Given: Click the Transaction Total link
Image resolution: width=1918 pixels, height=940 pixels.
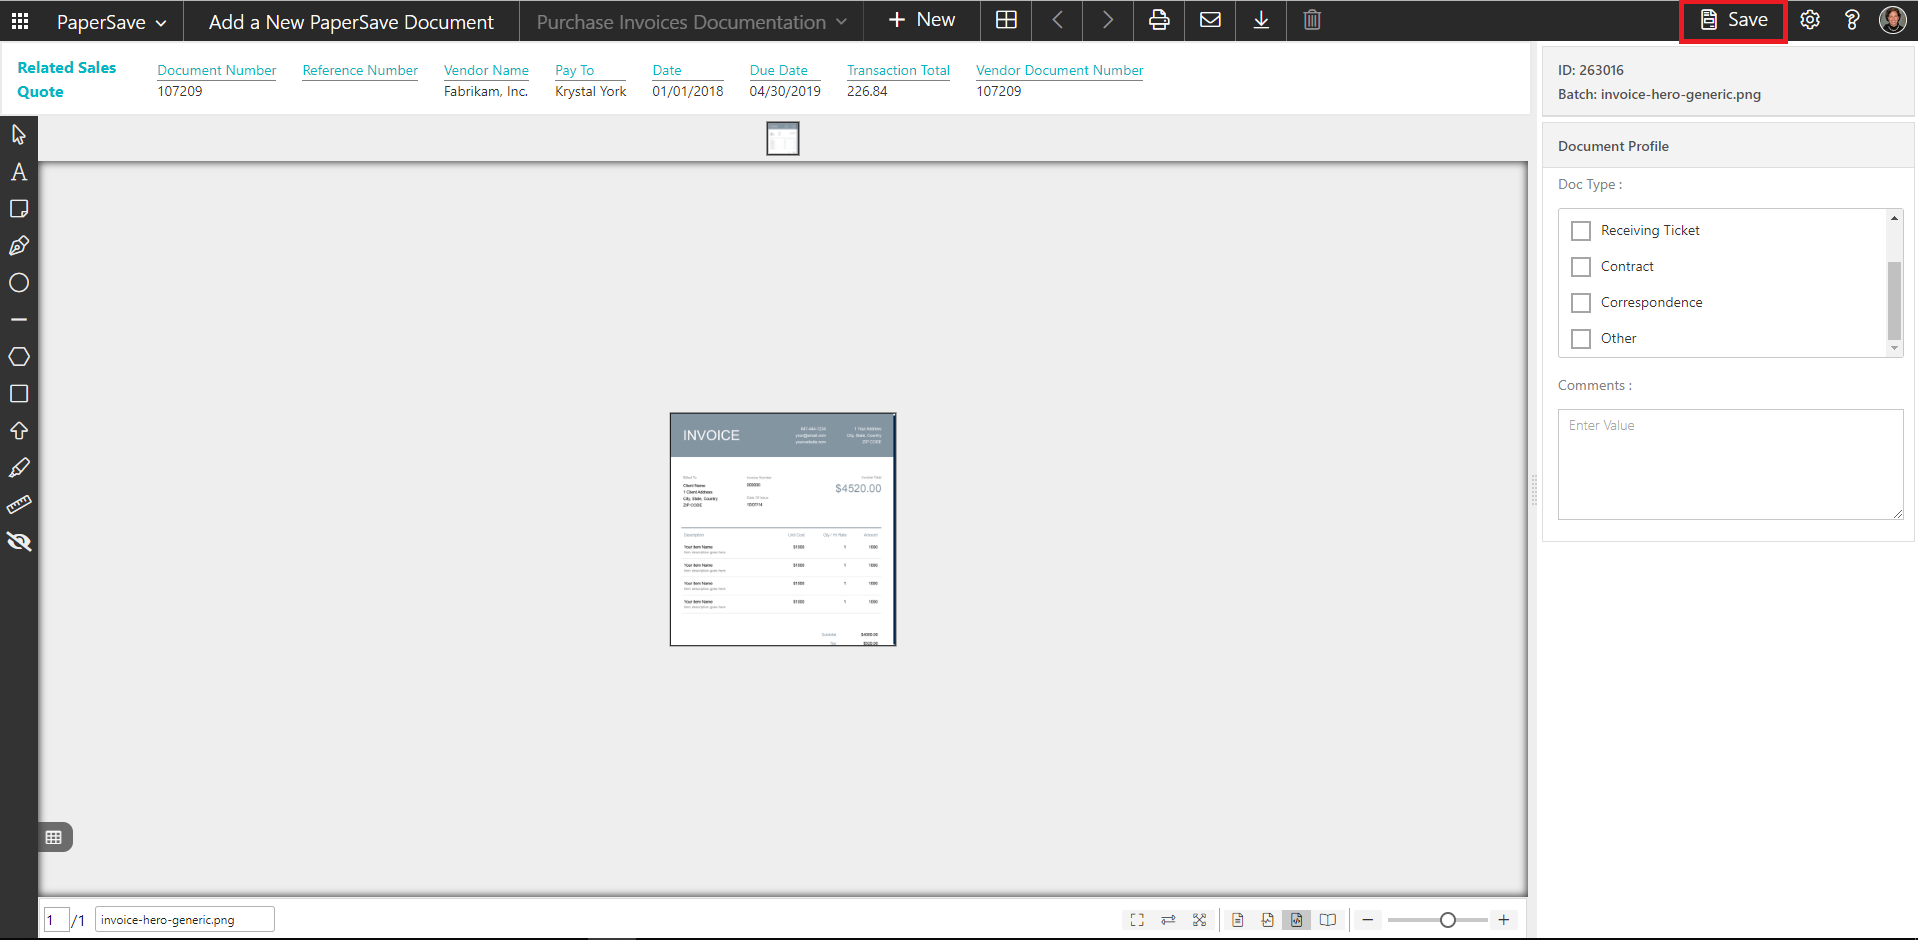Looking at the screenshot, I should pos(898,70).
